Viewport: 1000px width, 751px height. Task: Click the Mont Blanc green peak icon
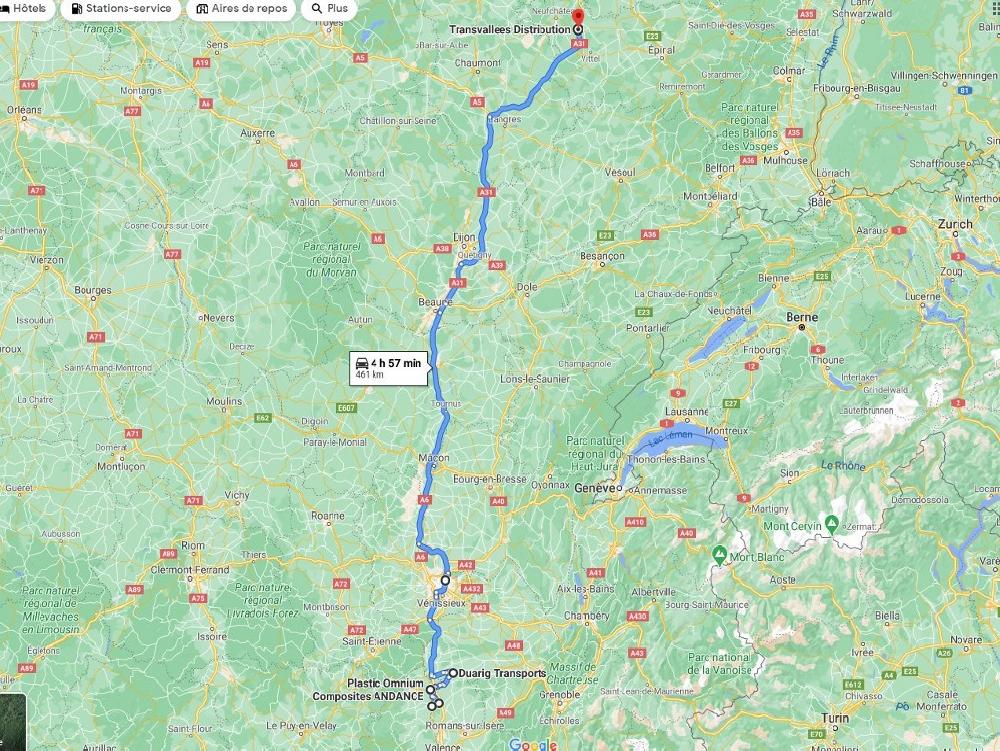point(720,553)
